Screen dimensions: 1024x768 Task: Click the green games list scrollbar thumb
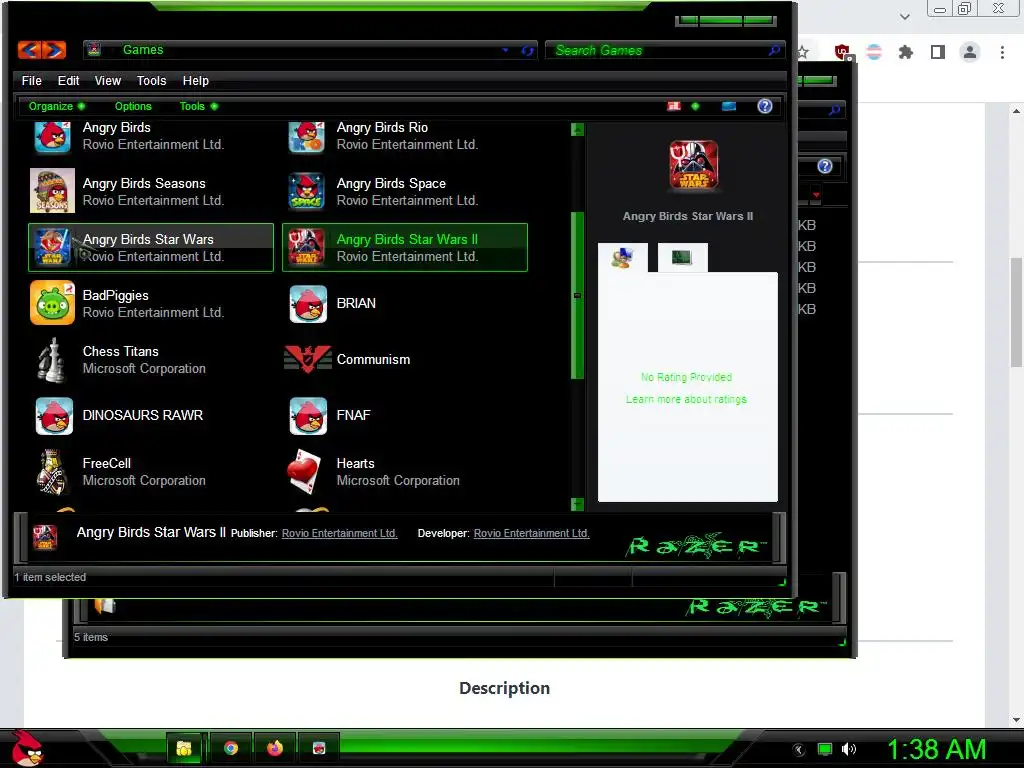coord(577,295)
